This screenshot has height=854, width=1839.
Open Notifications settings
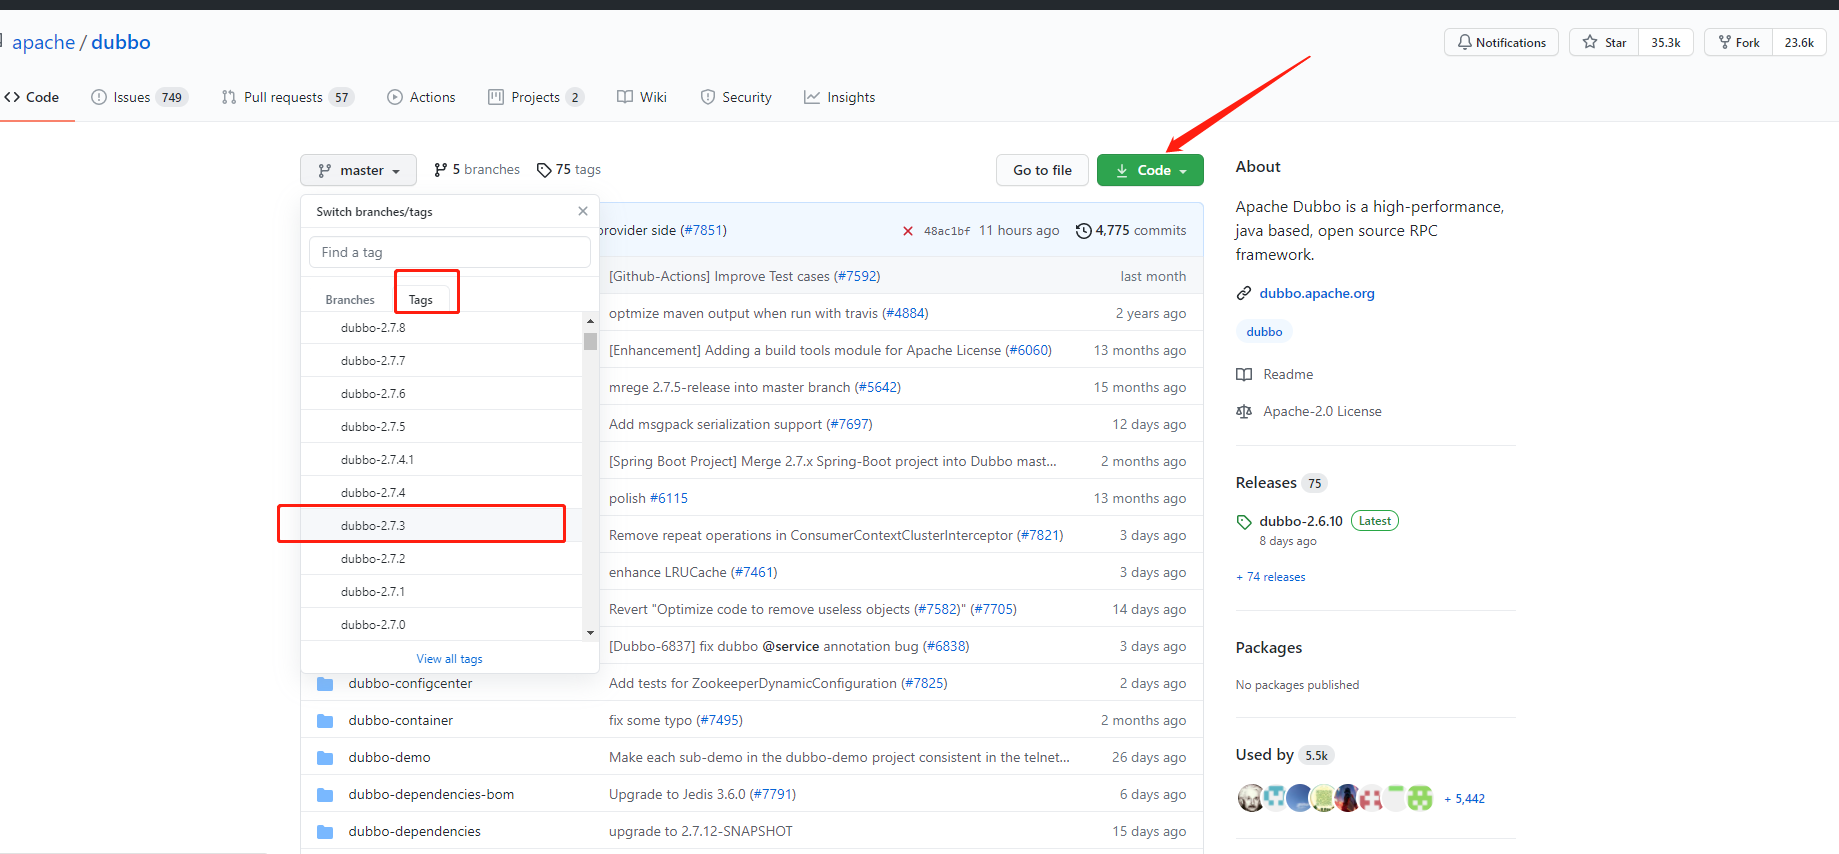point(1501,42)
